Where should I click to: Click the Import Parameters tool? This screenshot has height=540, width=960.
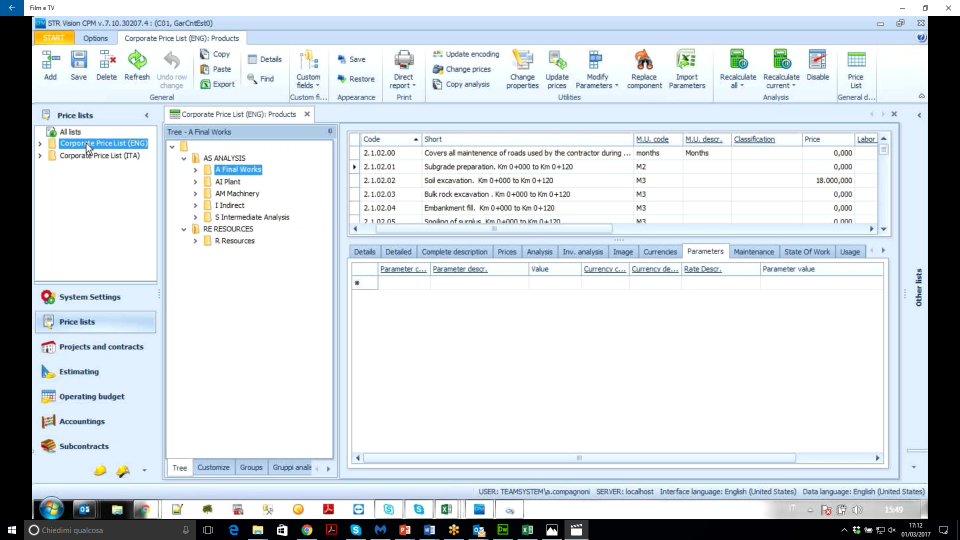[x=687, y=70]
